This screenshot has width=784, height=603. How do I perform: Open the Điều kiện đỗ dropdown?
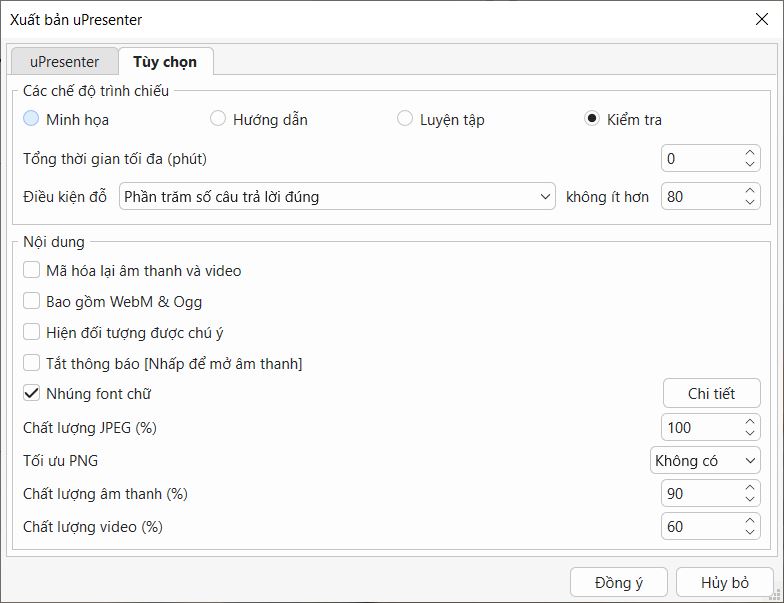337,197
